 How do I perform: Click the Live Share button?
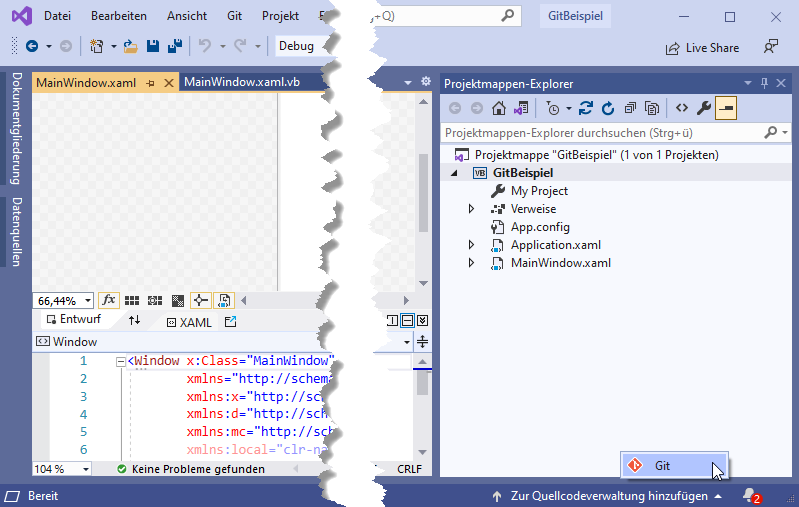point(702,47)
